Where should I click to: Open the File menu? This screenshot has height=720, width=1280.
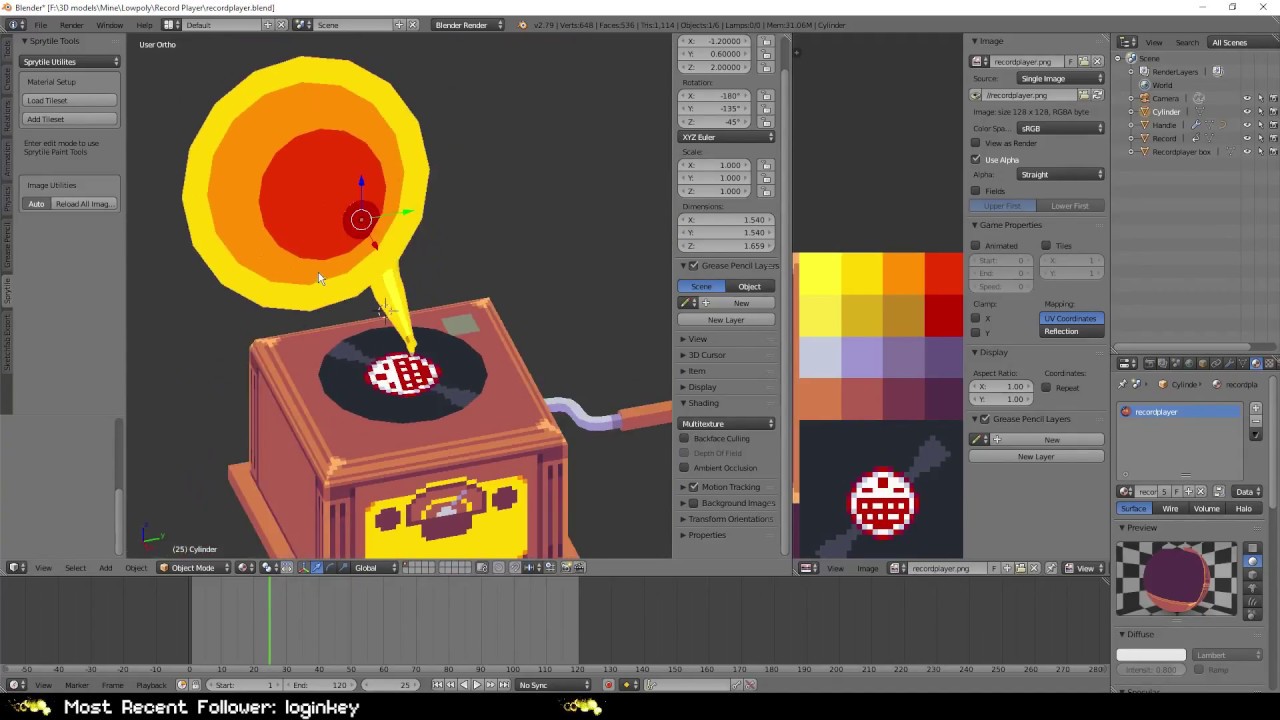point(40,24)
